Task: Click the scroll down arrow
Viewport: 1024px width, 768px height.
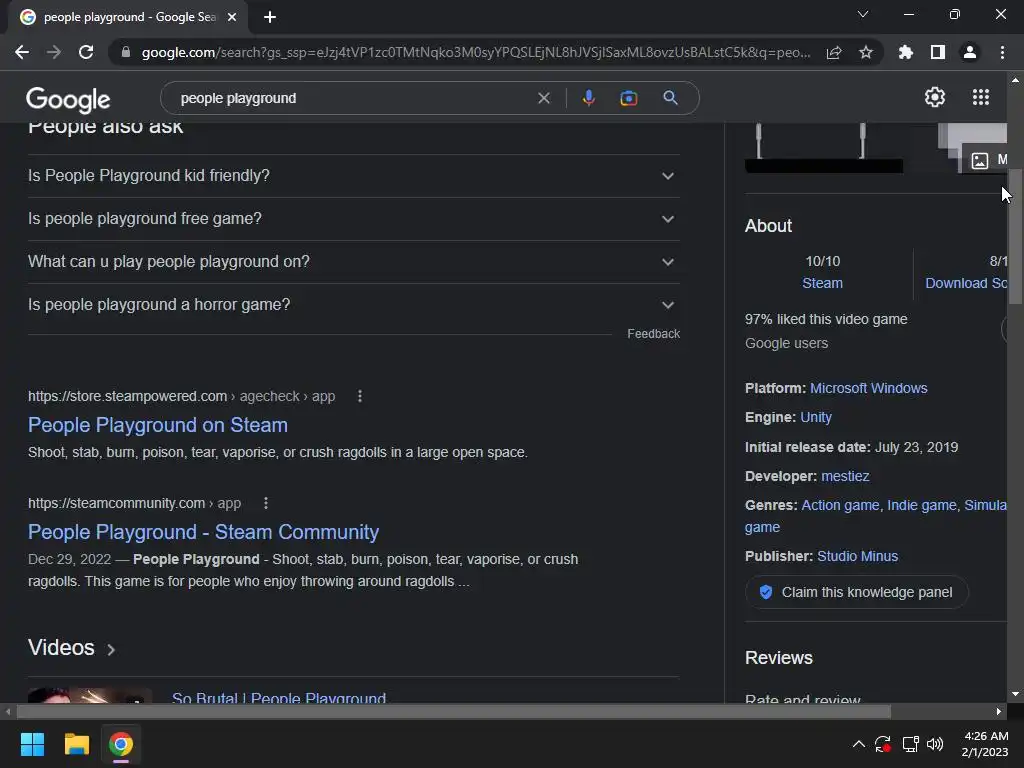Action: tap(1015, 694)
